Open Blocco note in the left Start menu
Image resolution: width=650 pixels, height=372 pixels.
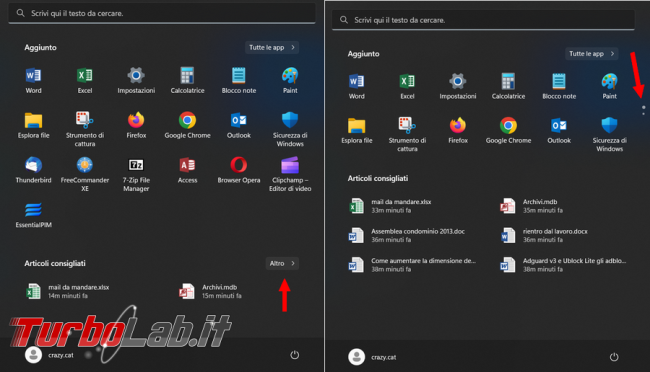coord(239,80)
